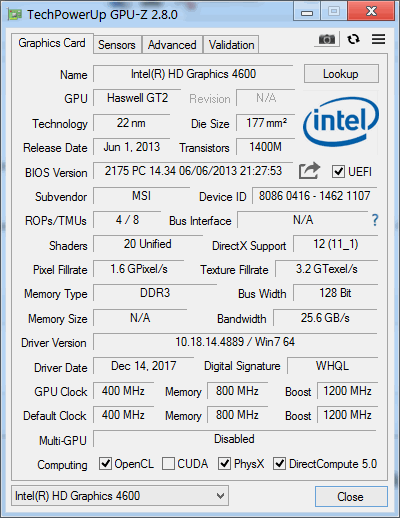
Task: Toggle the DirectCompute 5.0 checkbox
Action: click(279, 464)
